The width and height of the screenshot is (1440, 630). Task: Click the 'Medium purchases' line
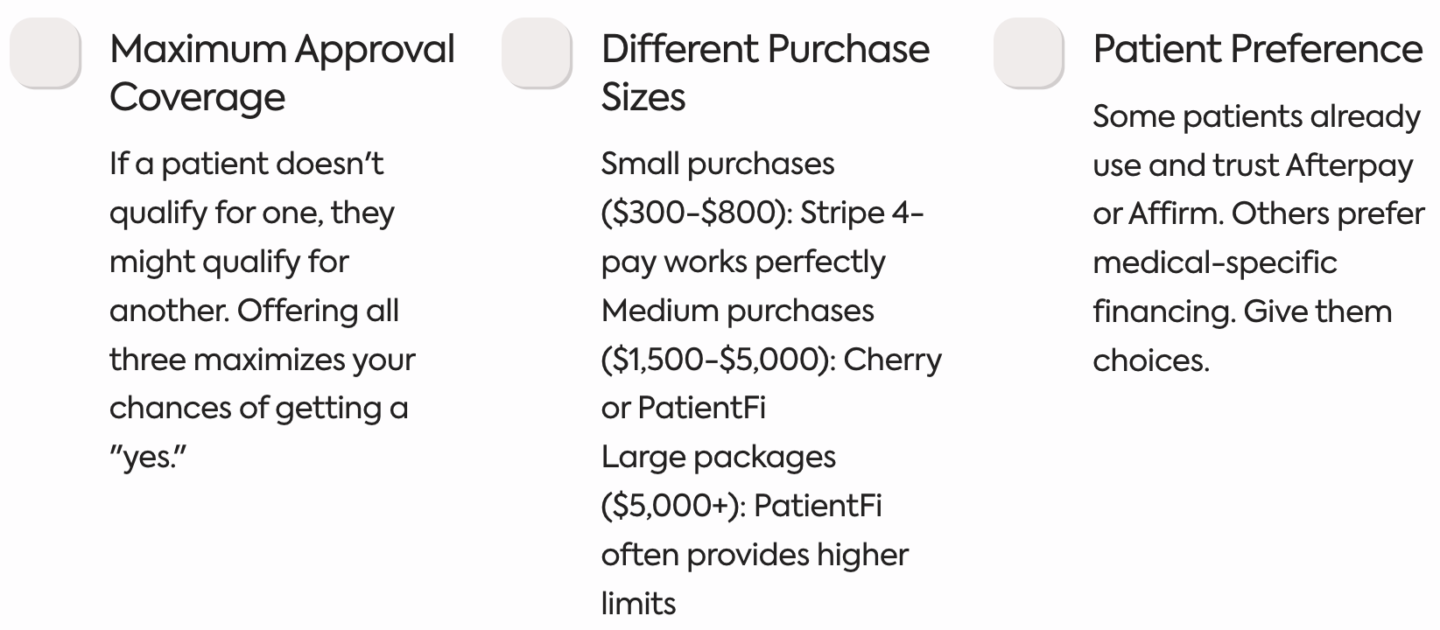tap(738, 310)
